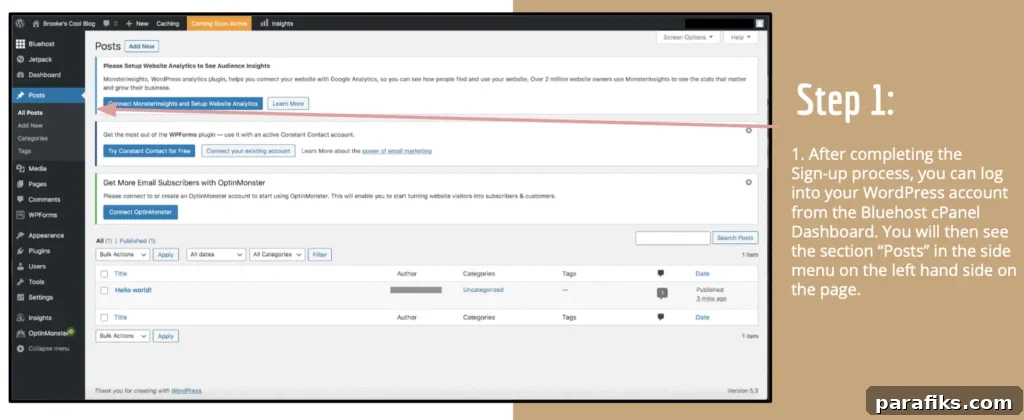Click the Filter button
1024x420 pixels.
click(320, 255)
